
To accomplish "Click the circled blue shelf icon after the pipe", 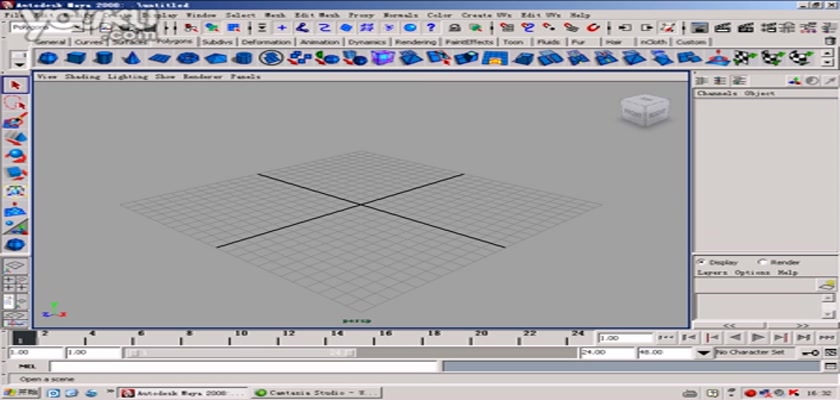I will 271,57.
